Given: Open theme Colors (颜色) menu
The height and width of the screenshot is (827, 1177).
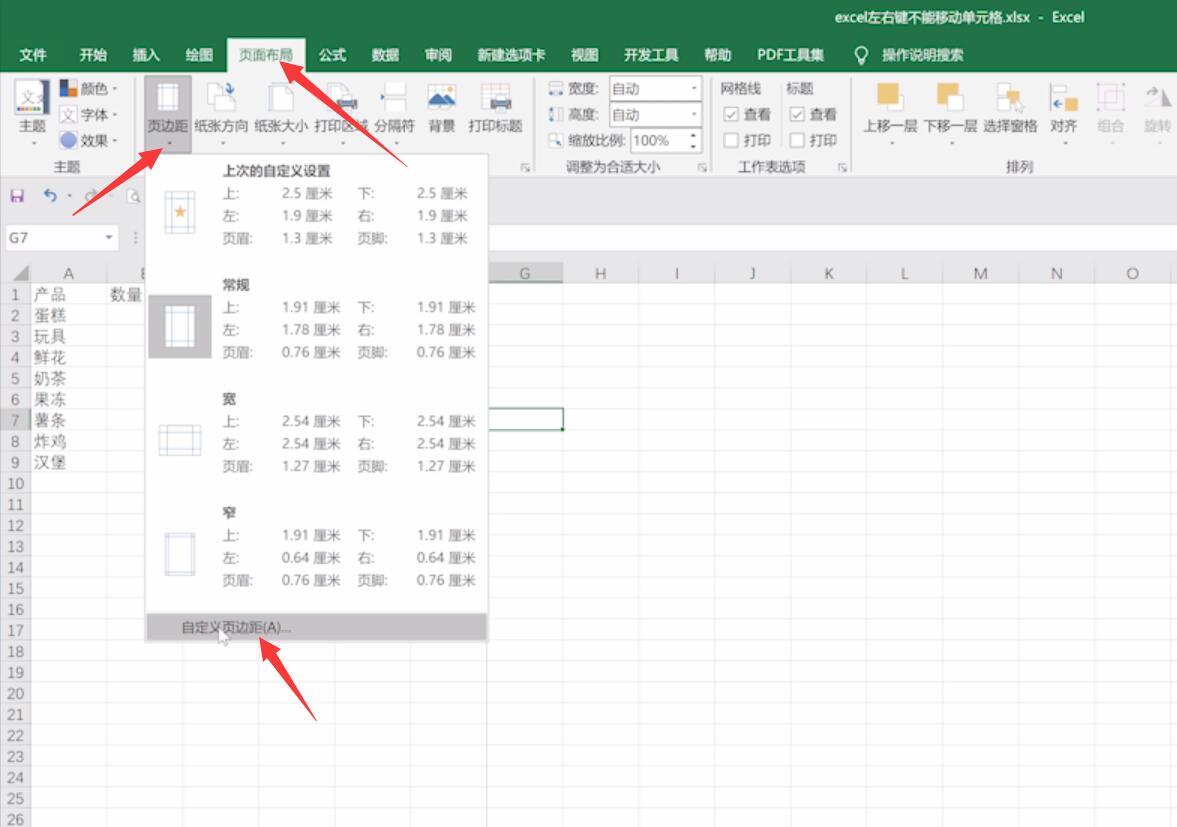Looking at the screenshot, I should click(x=89, y=89).
